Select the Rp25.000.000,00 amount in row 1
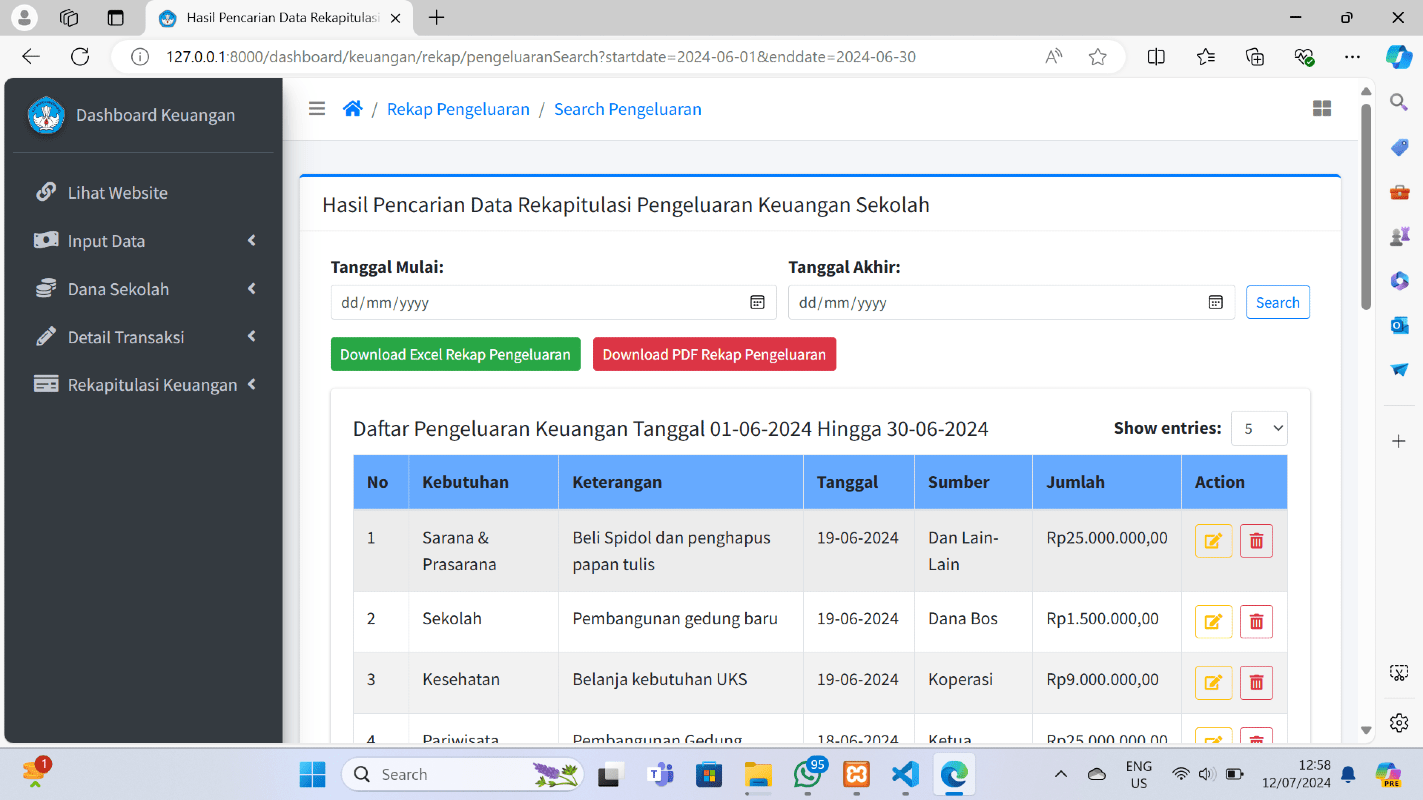 [x=1107, y=537]
